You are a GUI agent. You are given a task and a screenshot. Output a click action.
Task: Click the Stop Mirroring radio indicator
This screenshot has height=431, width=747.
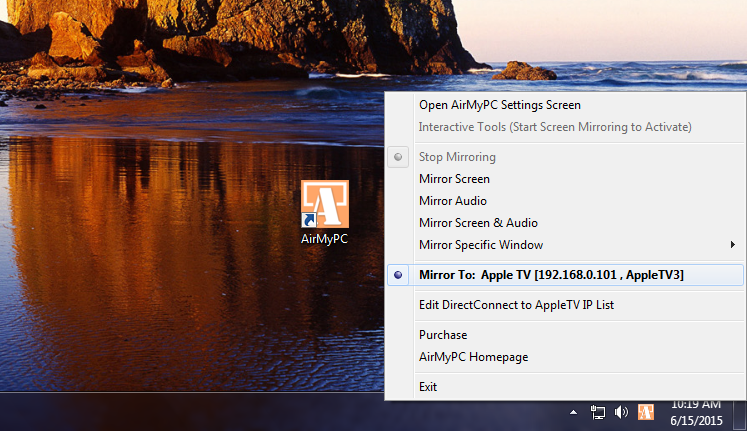coord(398,157)
